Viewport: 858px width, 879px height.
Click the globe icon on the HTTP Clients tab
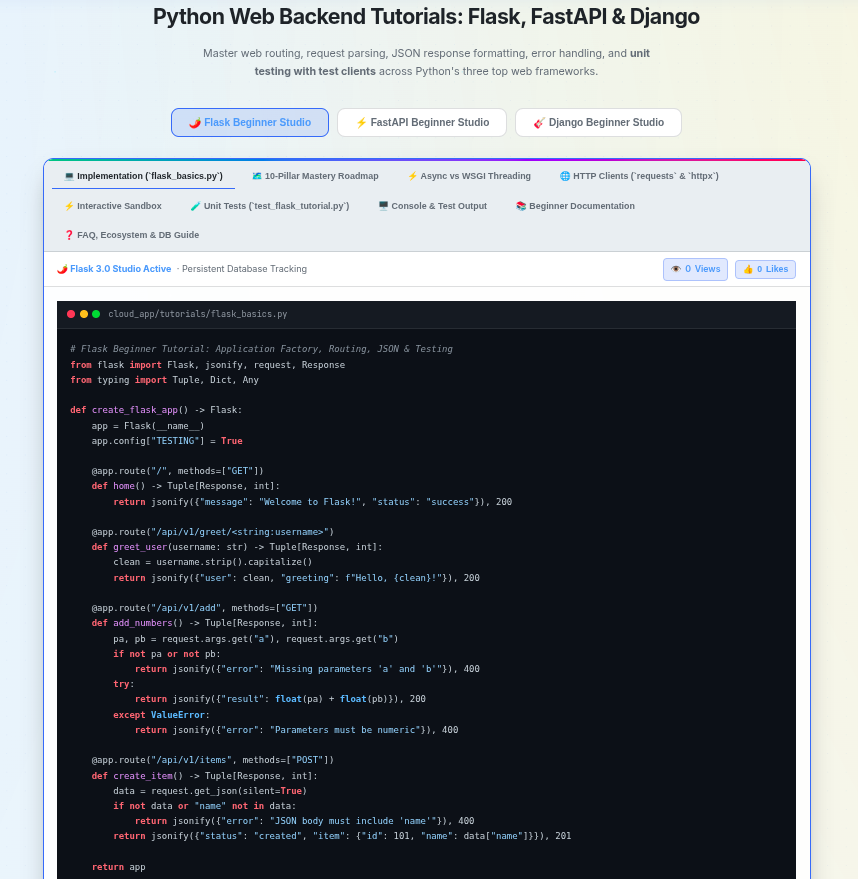565,176
